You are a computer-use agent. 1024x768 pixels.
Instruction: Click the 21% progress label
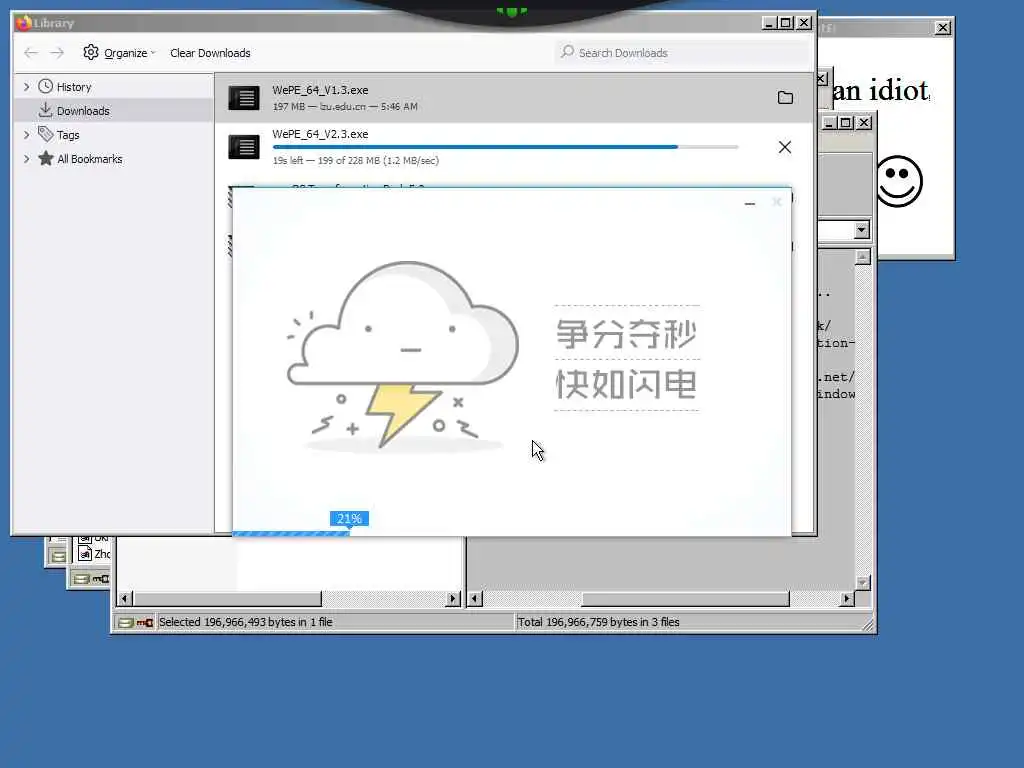(349, 519)
